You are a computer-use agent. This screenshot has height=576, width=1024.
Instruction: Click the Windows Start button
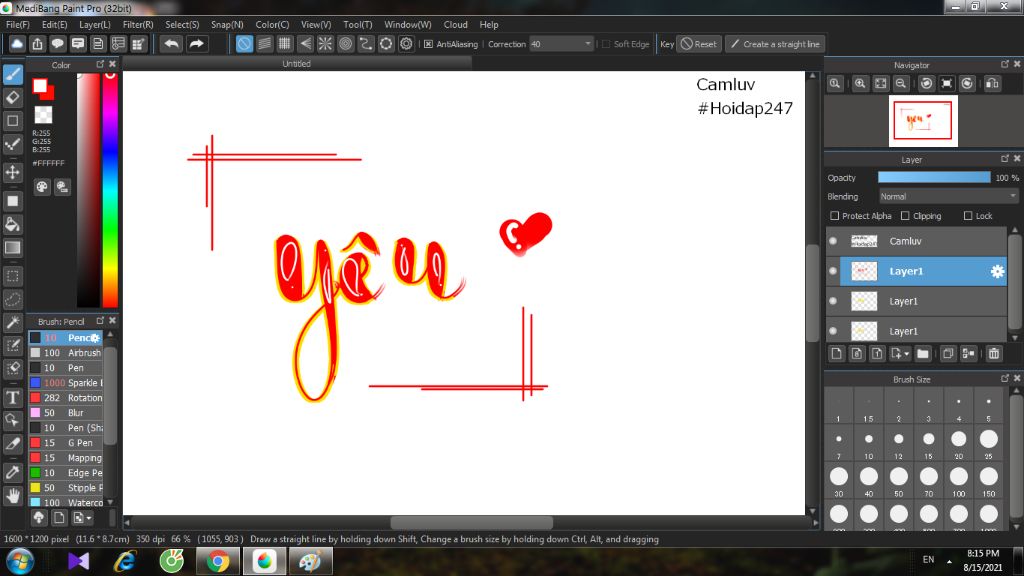click(x=20, y=561)
